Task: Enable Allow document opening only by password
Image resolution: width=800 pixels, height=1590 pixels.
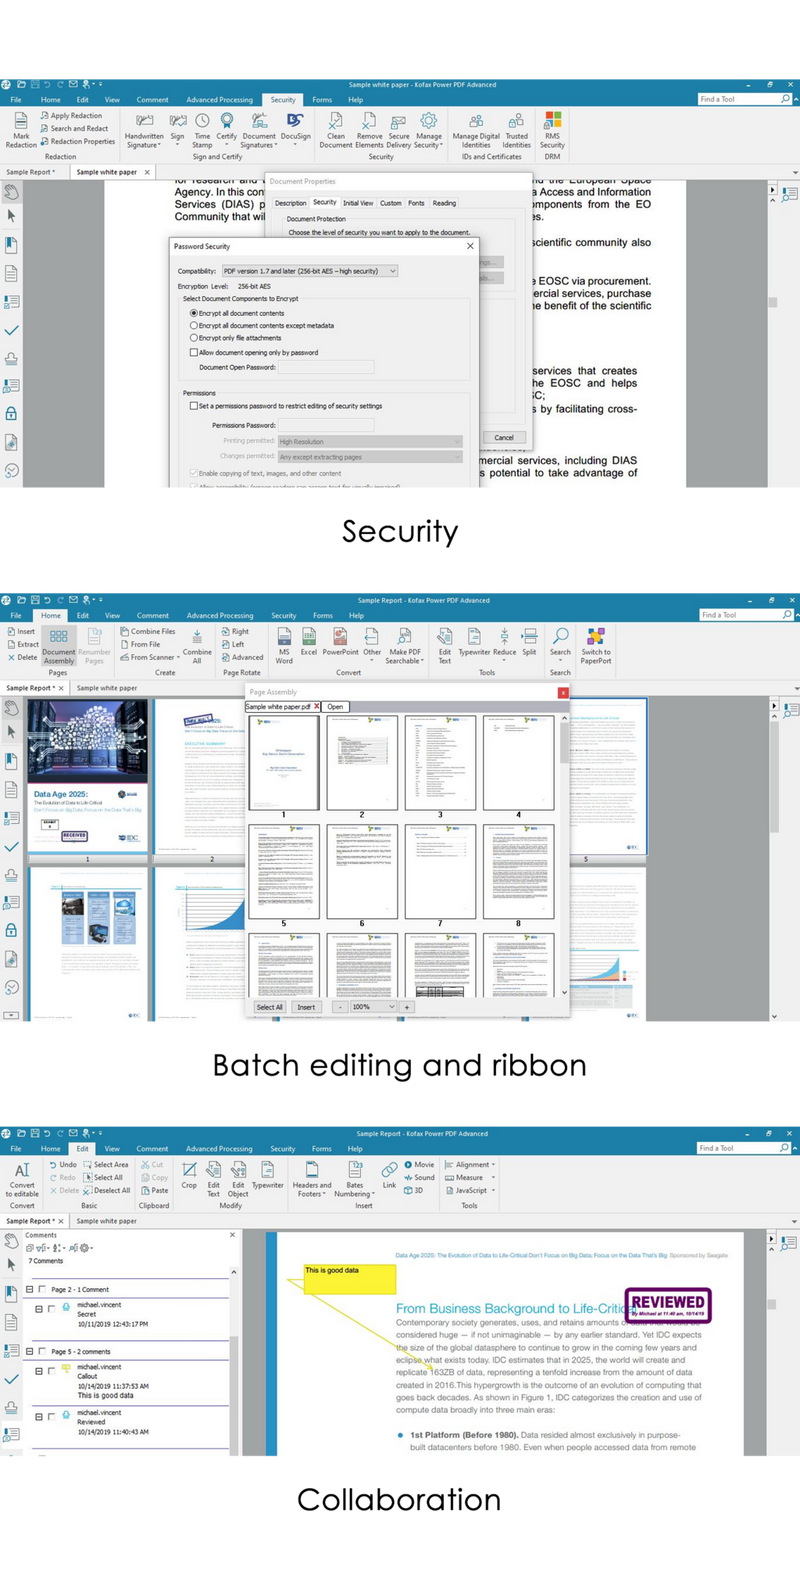Action: [x=194, y=353]
